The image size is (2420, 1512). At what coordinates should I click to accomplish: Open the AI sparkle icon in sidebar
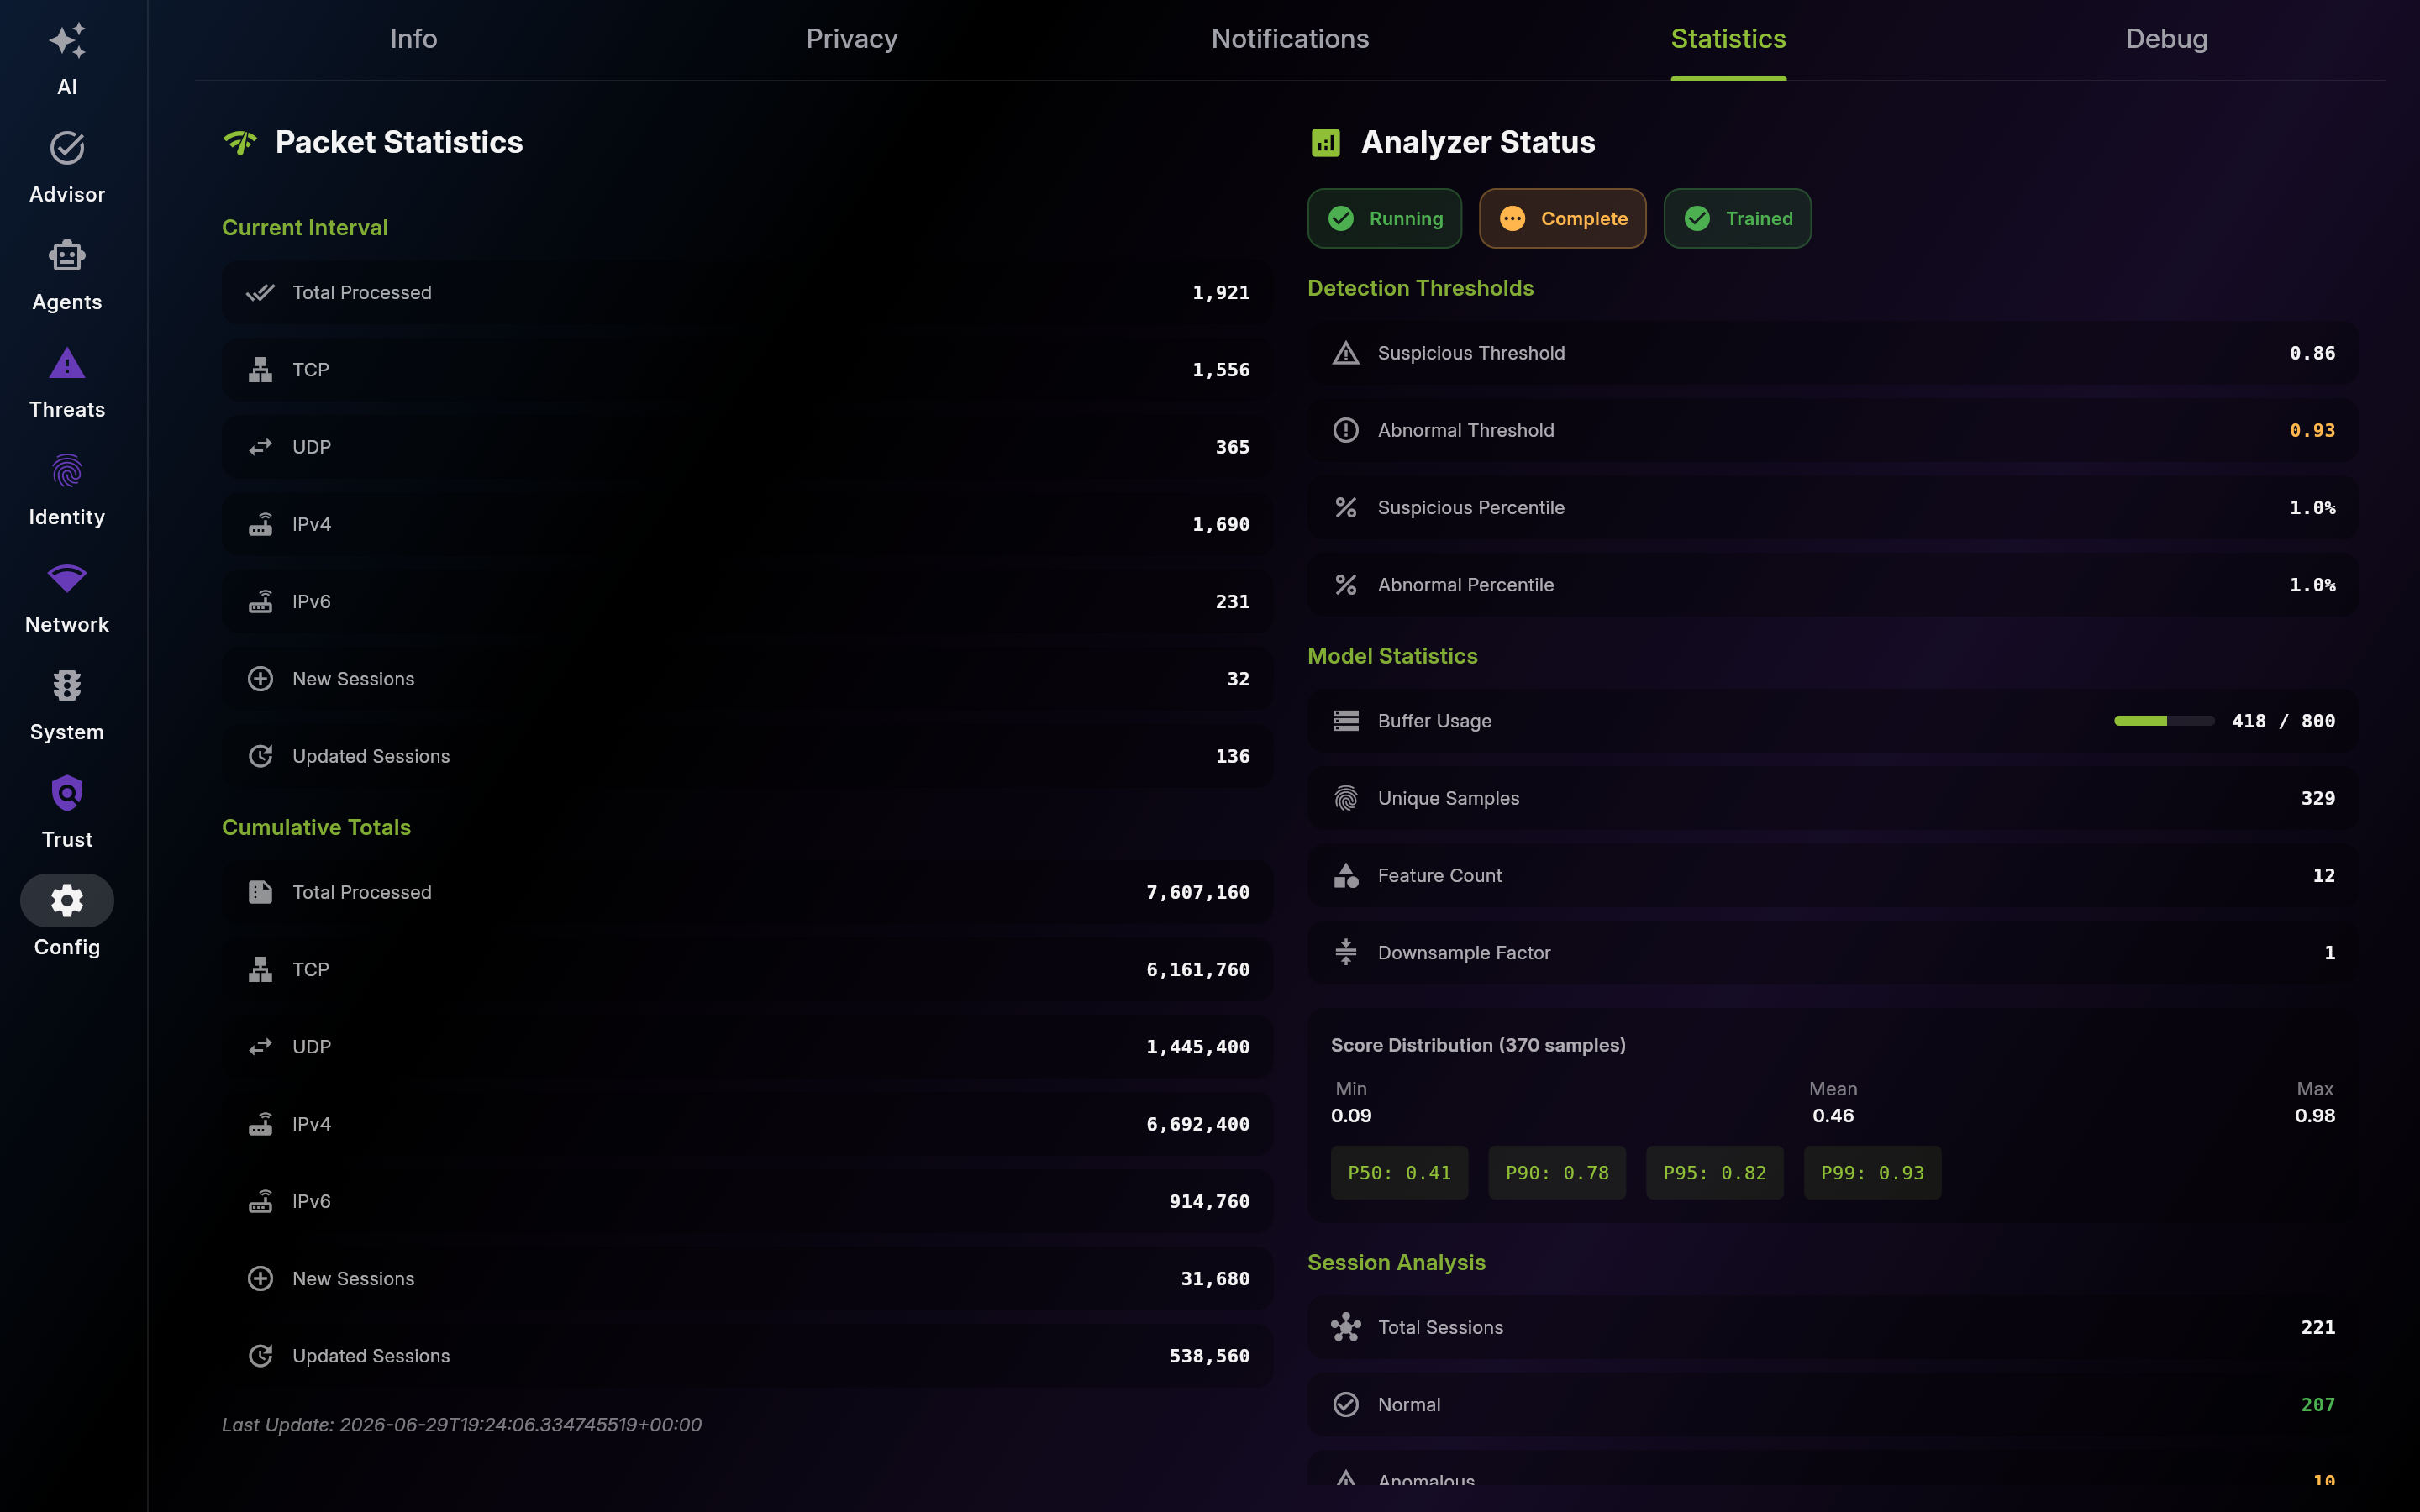point(67,41)
